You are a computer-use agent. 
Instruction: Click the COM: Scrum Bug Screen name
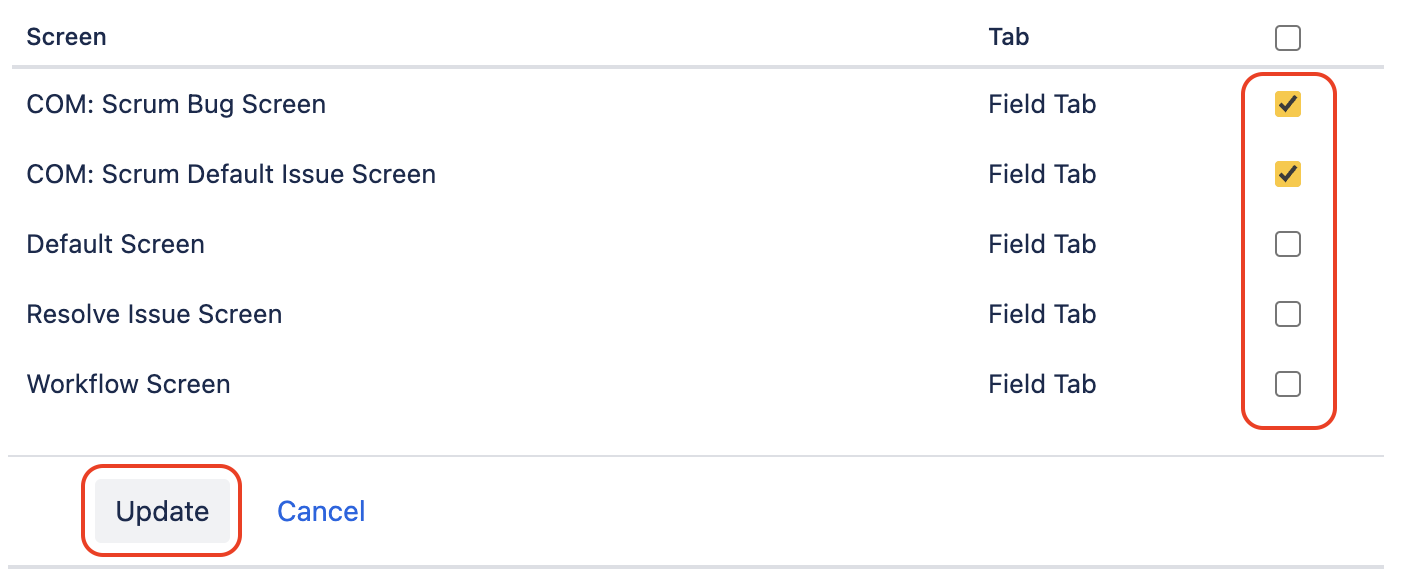pyautogui.click(x=176, y=104)
